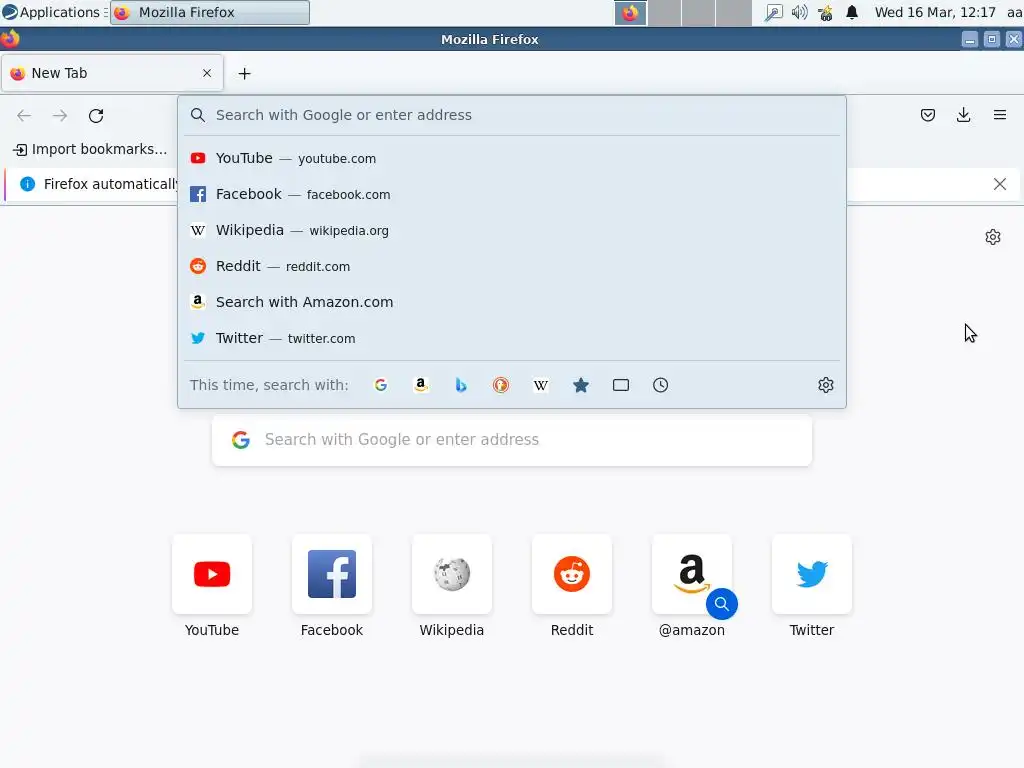1024x768 pixels.
Task: Choose Search with Amazon.com suggestion
Action: 512,302
